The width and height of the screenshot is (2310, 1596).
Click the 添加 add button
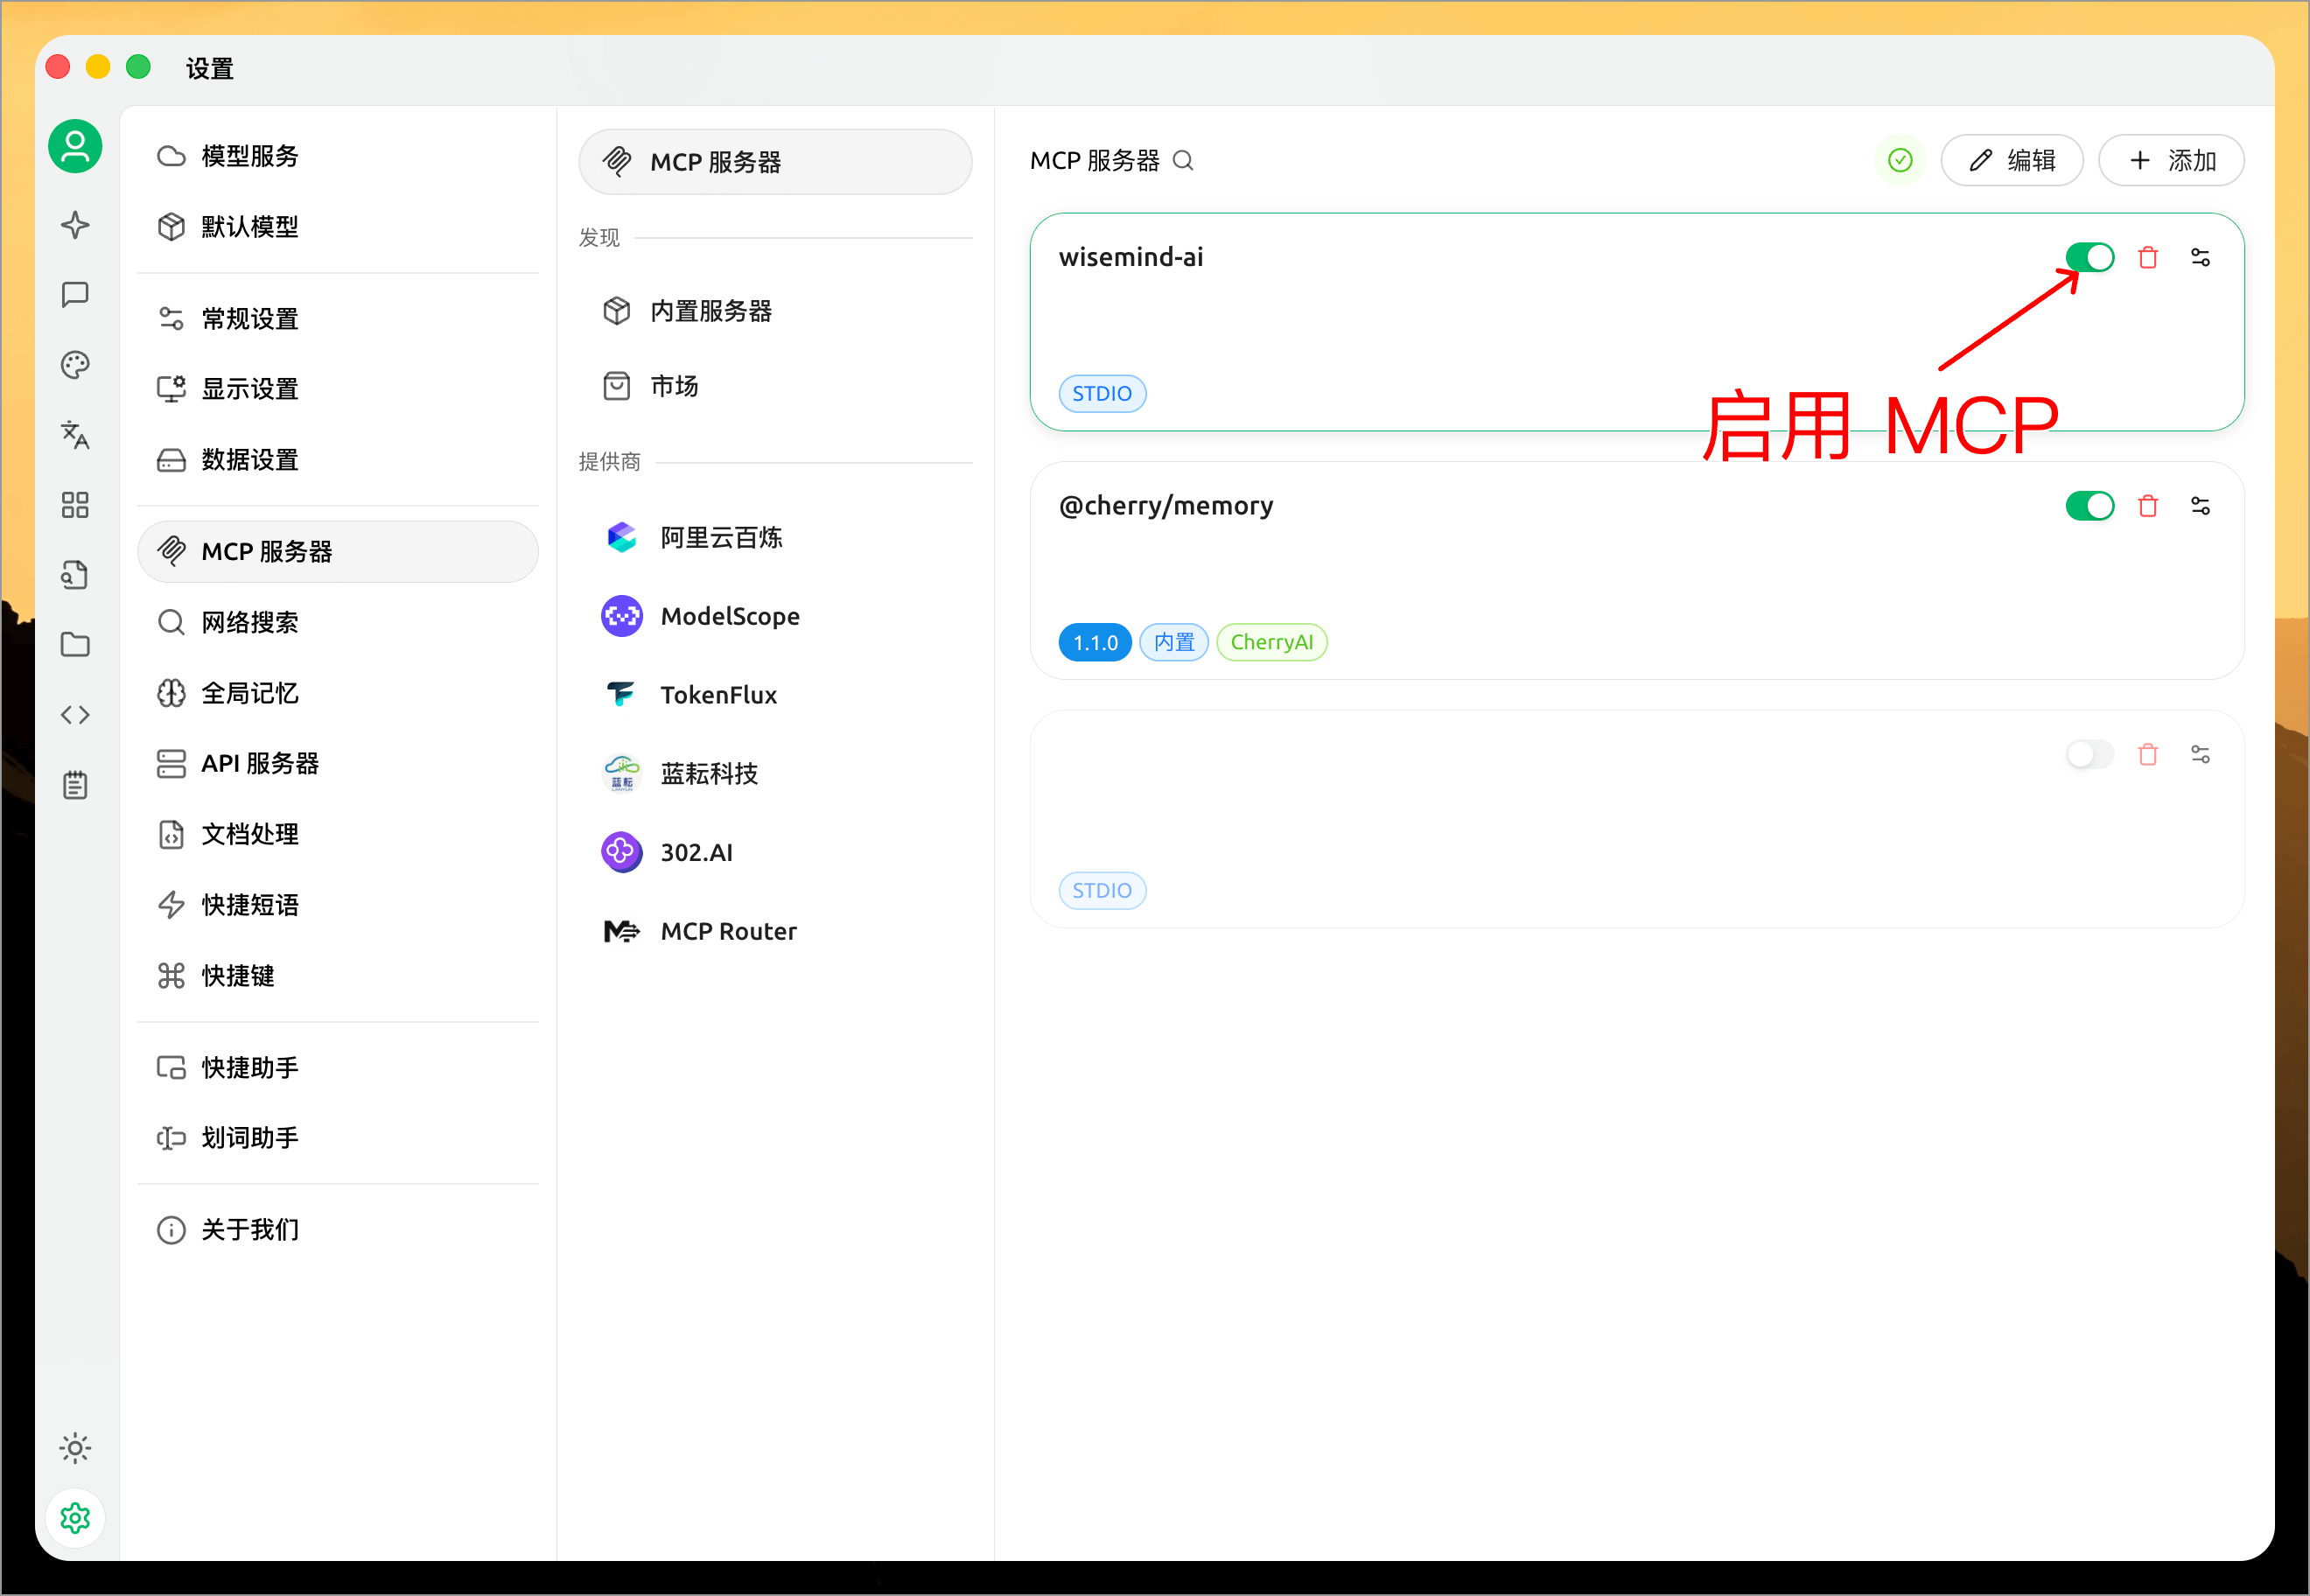point(2170,160)
